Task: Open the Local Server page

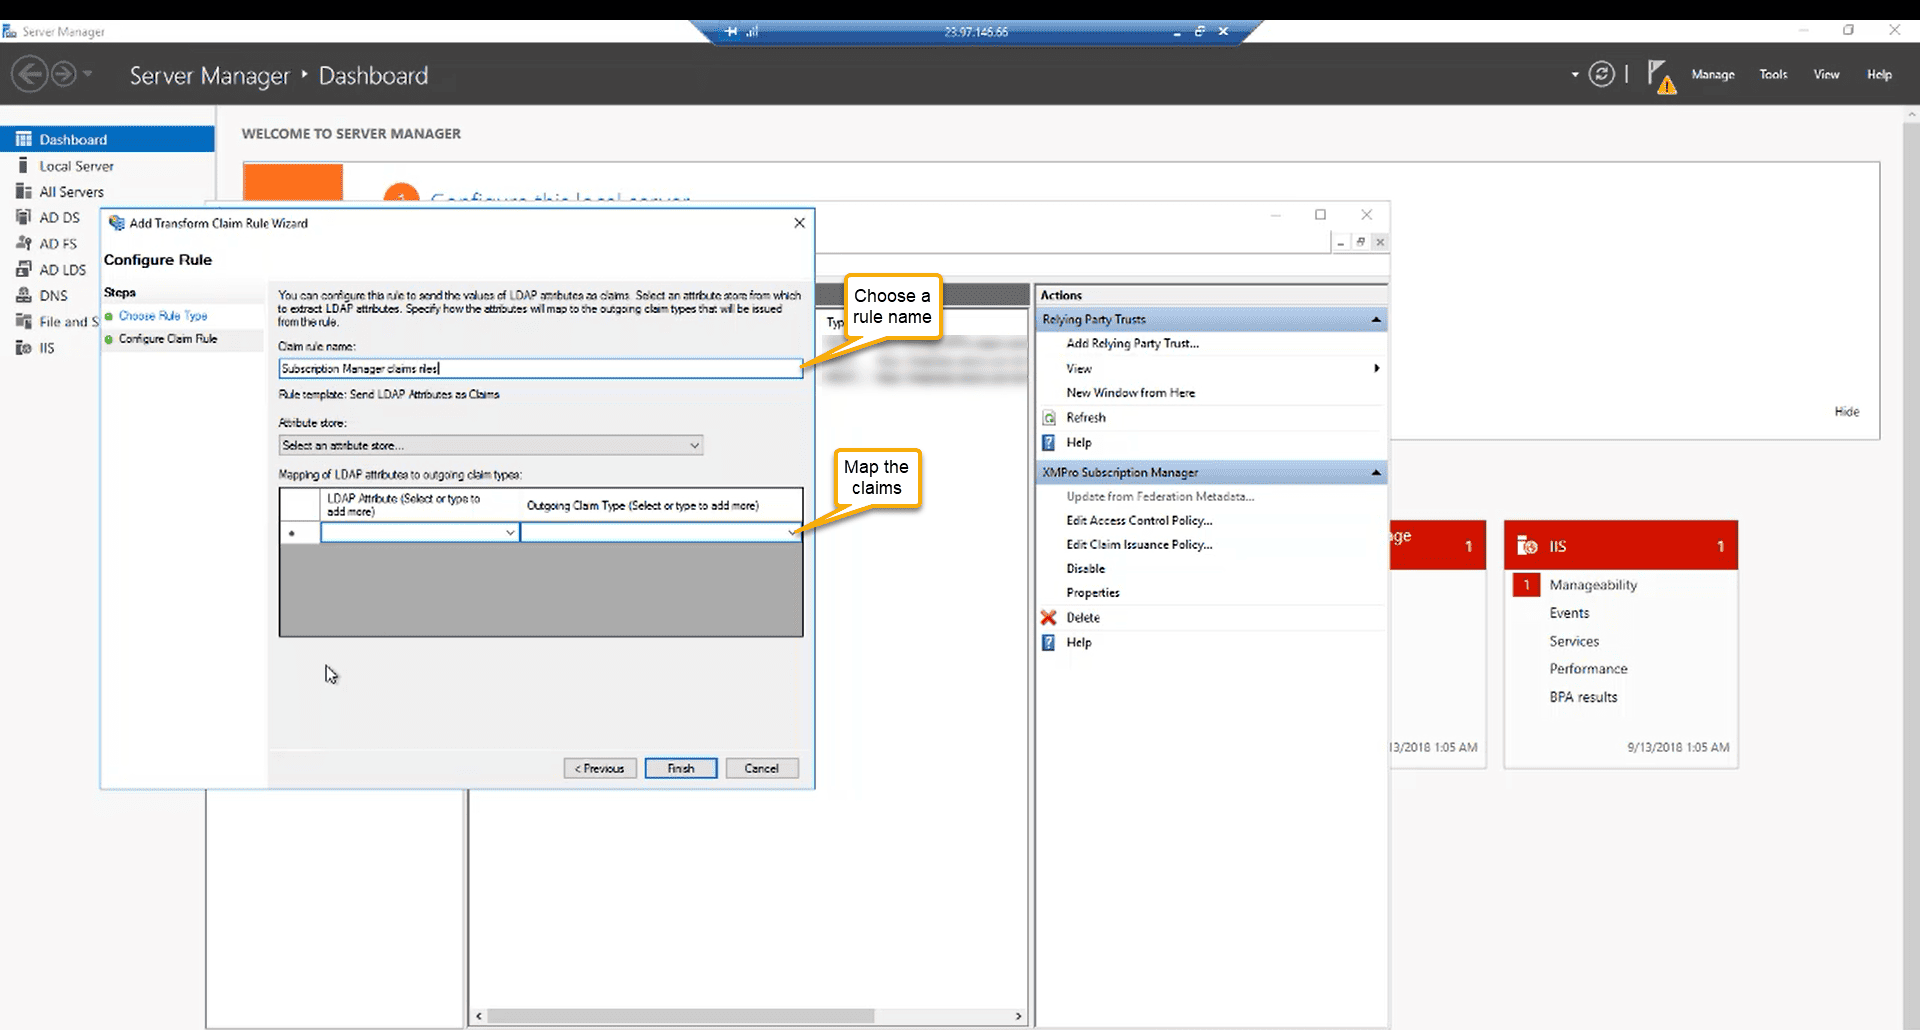Action: (76, 166)
